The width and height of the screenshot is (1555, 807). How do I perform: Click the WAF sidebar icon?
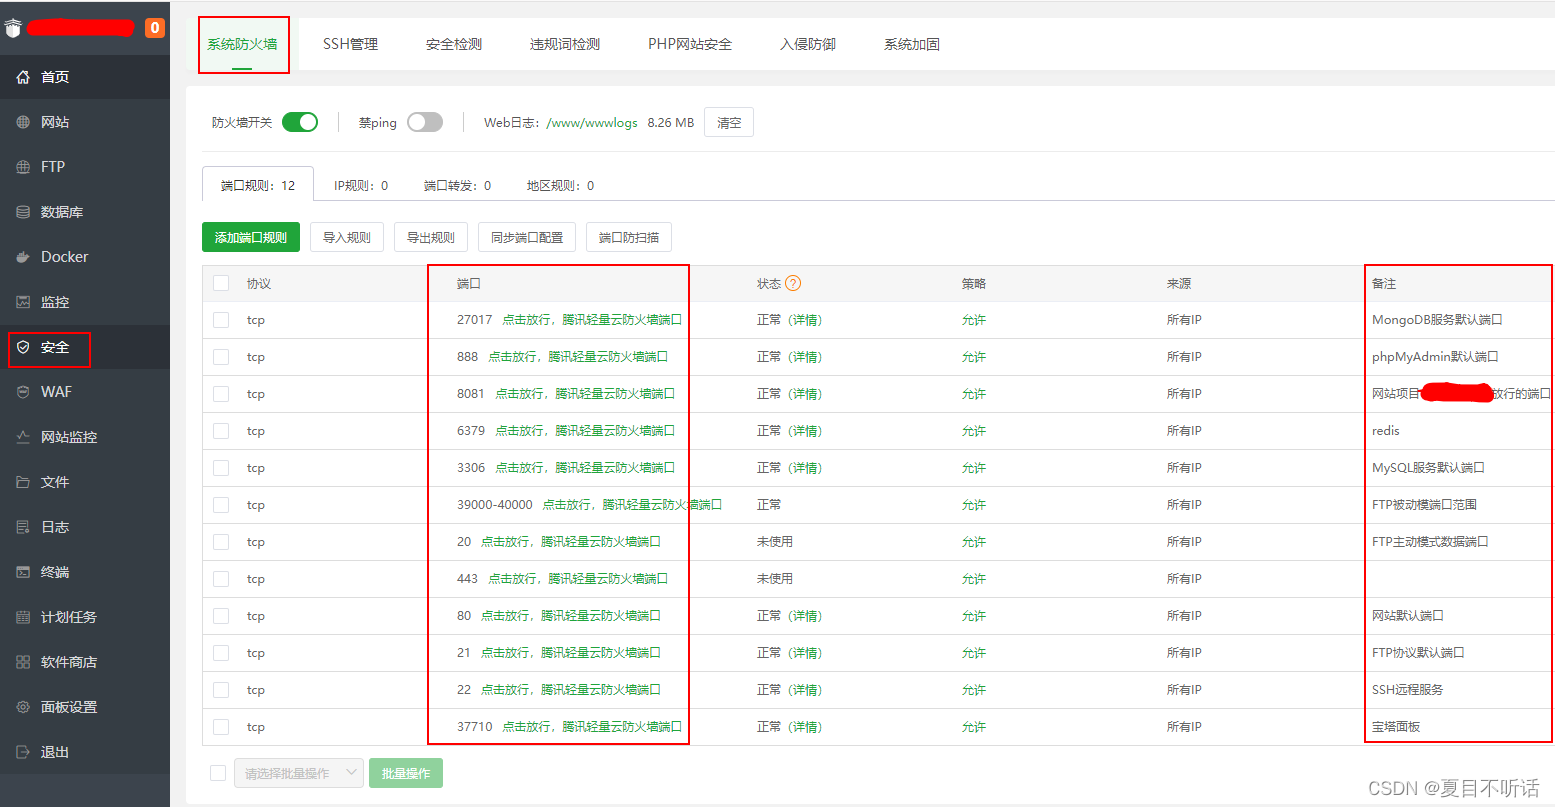[x=23, y=392]
